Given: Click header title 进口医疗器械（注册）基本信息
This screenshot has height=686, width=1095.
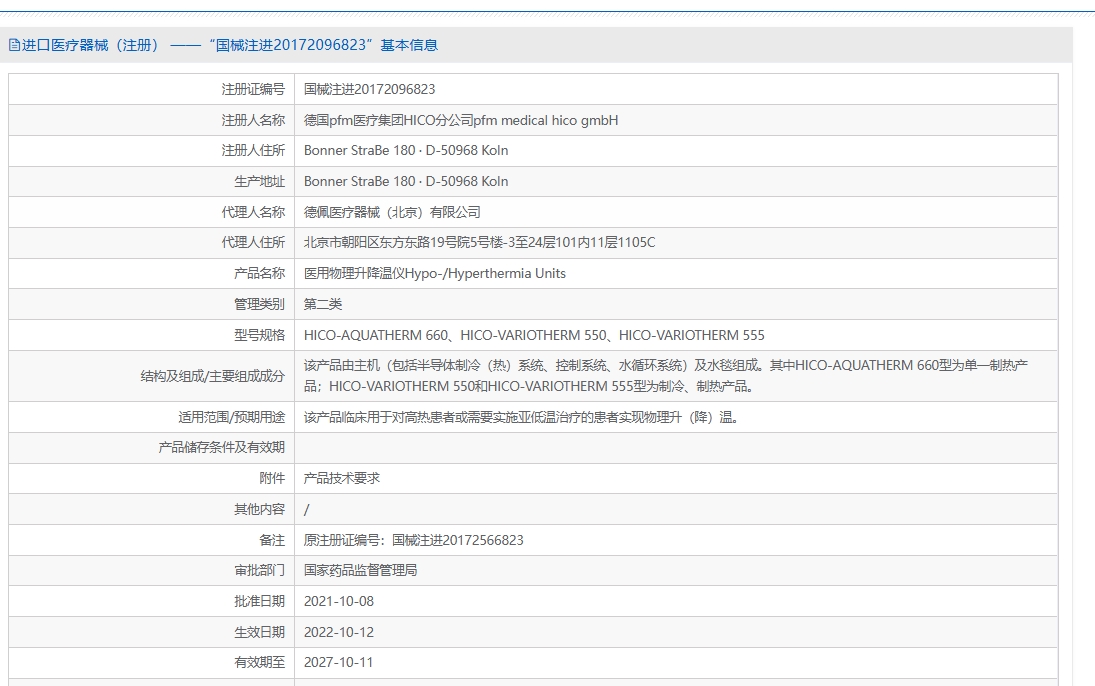Looking at the screenshot, I should (x=230, y=45).
